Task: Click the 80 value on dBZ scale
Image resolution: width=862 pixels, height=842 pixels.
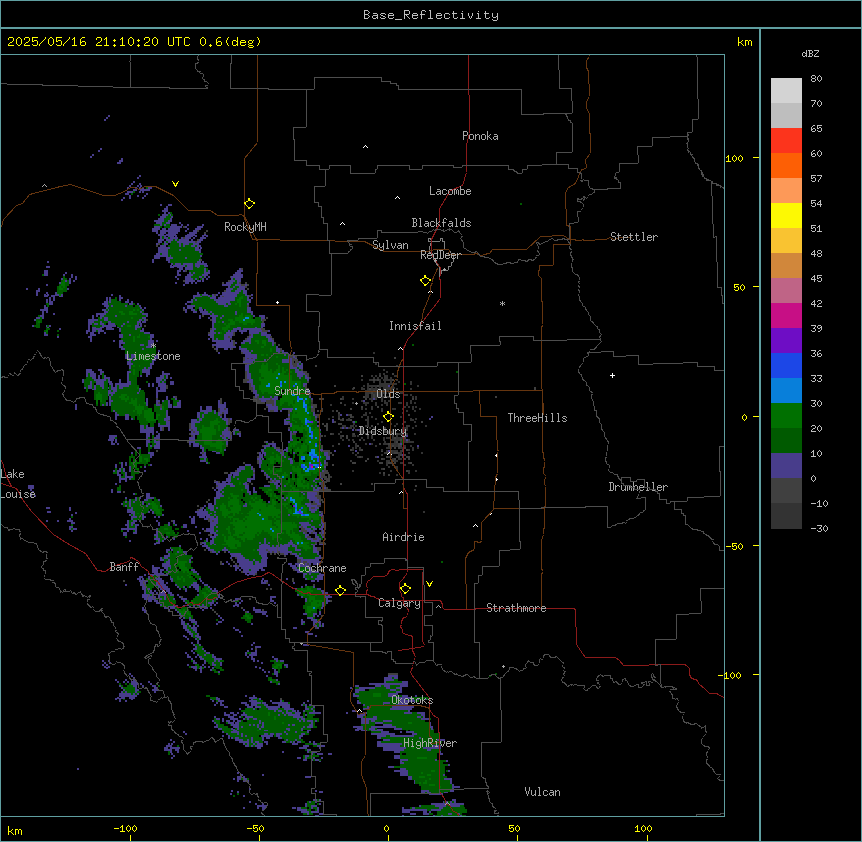Action: pyautogui.click(x=816, y=79)
